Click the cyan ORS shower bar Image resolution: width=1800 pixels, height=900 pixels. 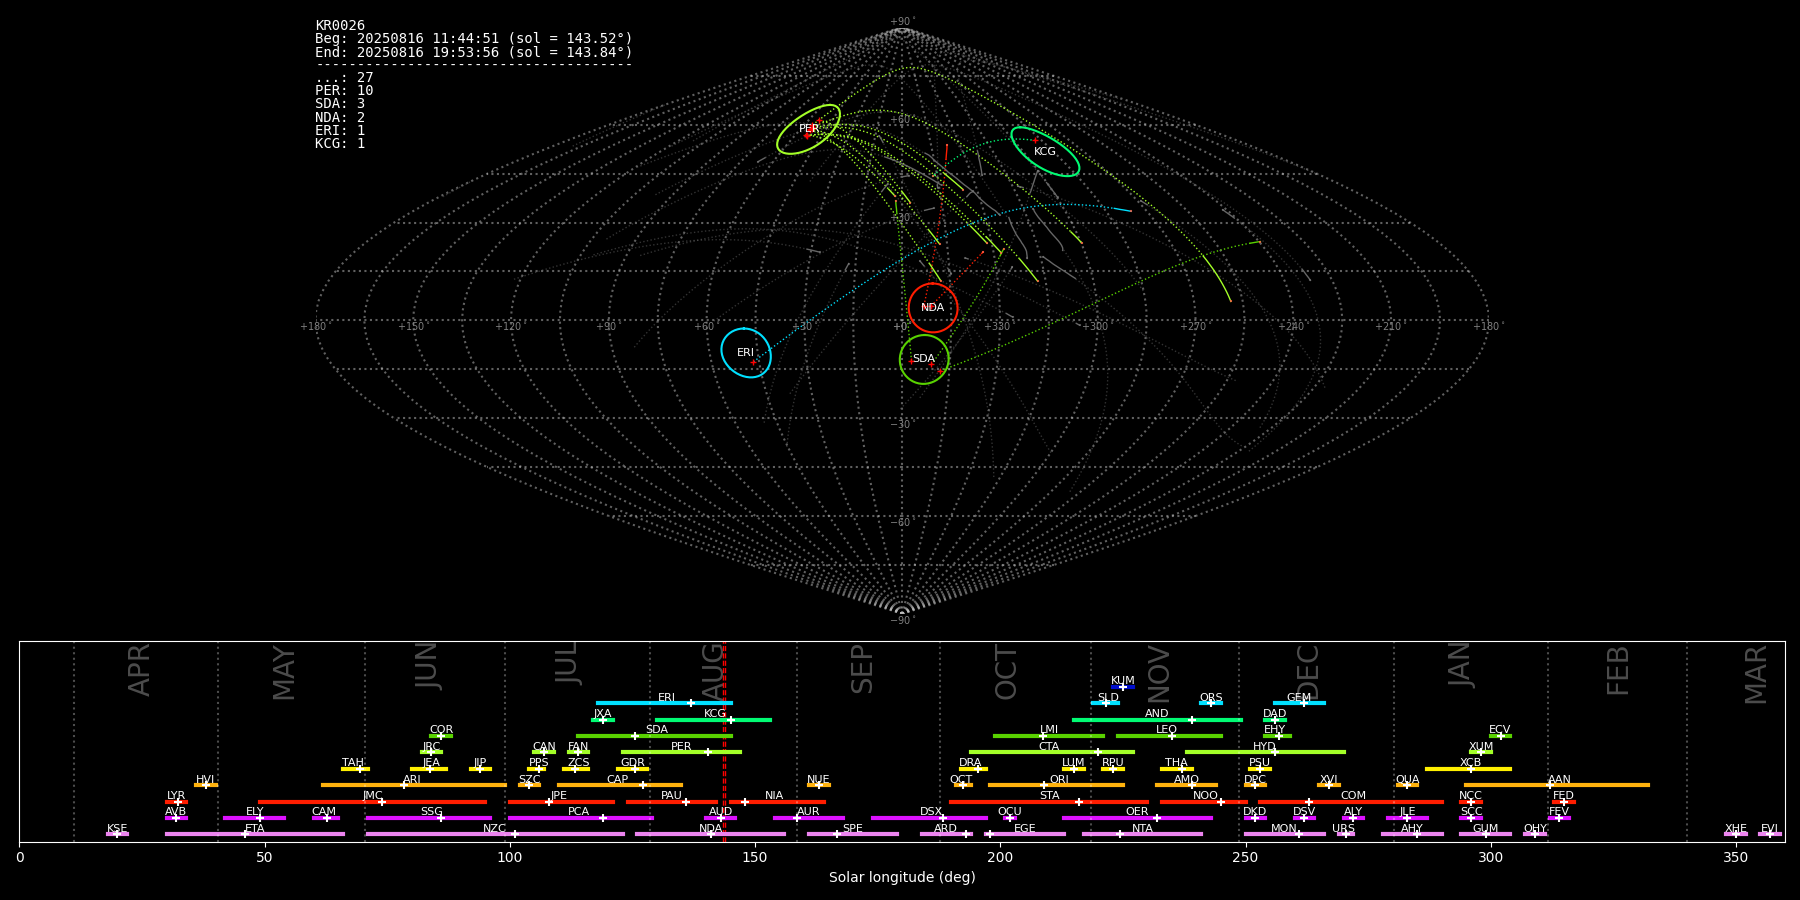coord(1211,703)
